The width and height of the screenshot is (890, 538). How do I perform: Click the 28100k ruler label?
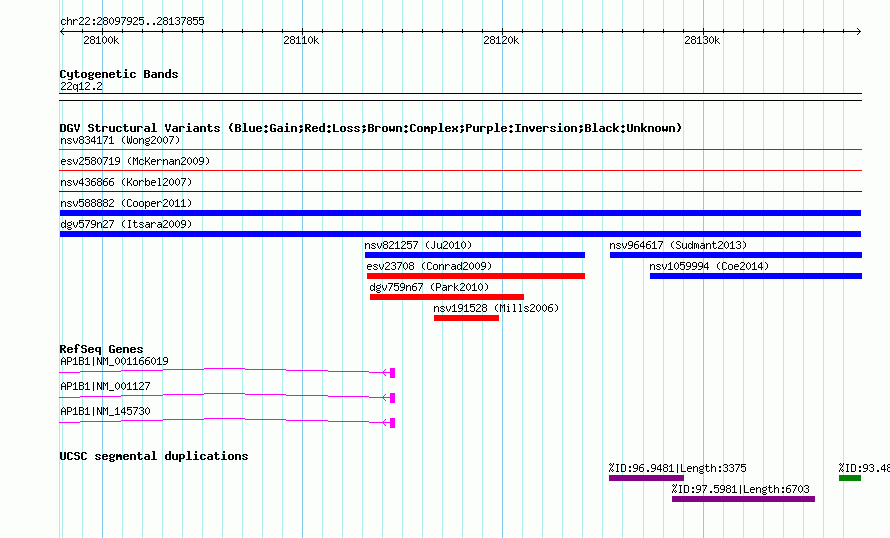pos(101,40)
